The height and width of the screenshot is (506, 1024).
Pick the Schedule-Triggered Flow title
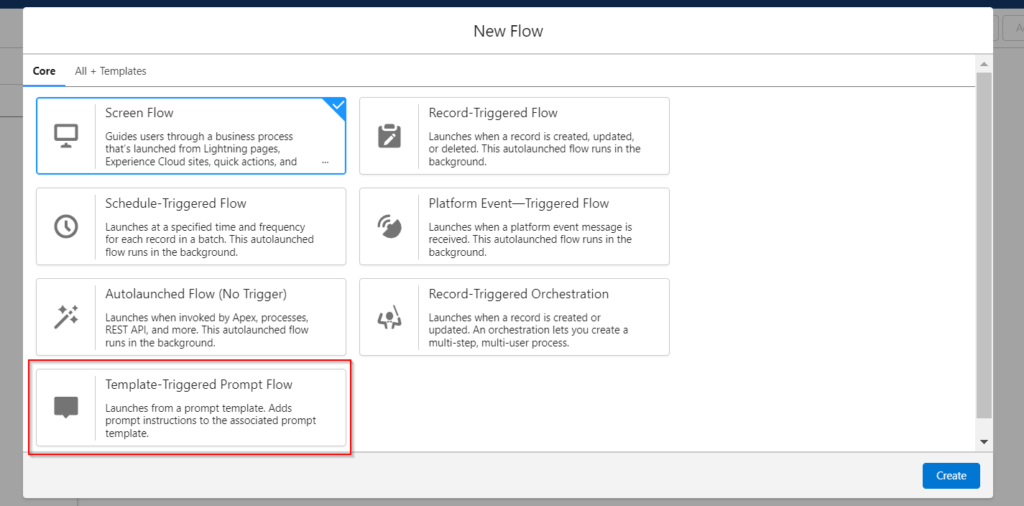tap(176, 204)
